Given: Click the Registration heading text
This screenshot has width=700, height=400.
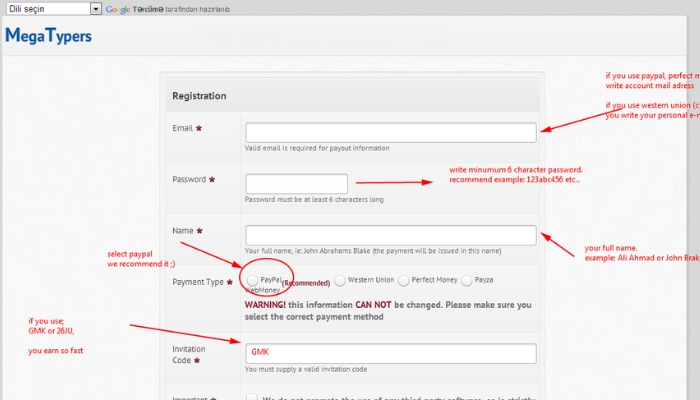Looking at the screenshot, I should point(199,96).
